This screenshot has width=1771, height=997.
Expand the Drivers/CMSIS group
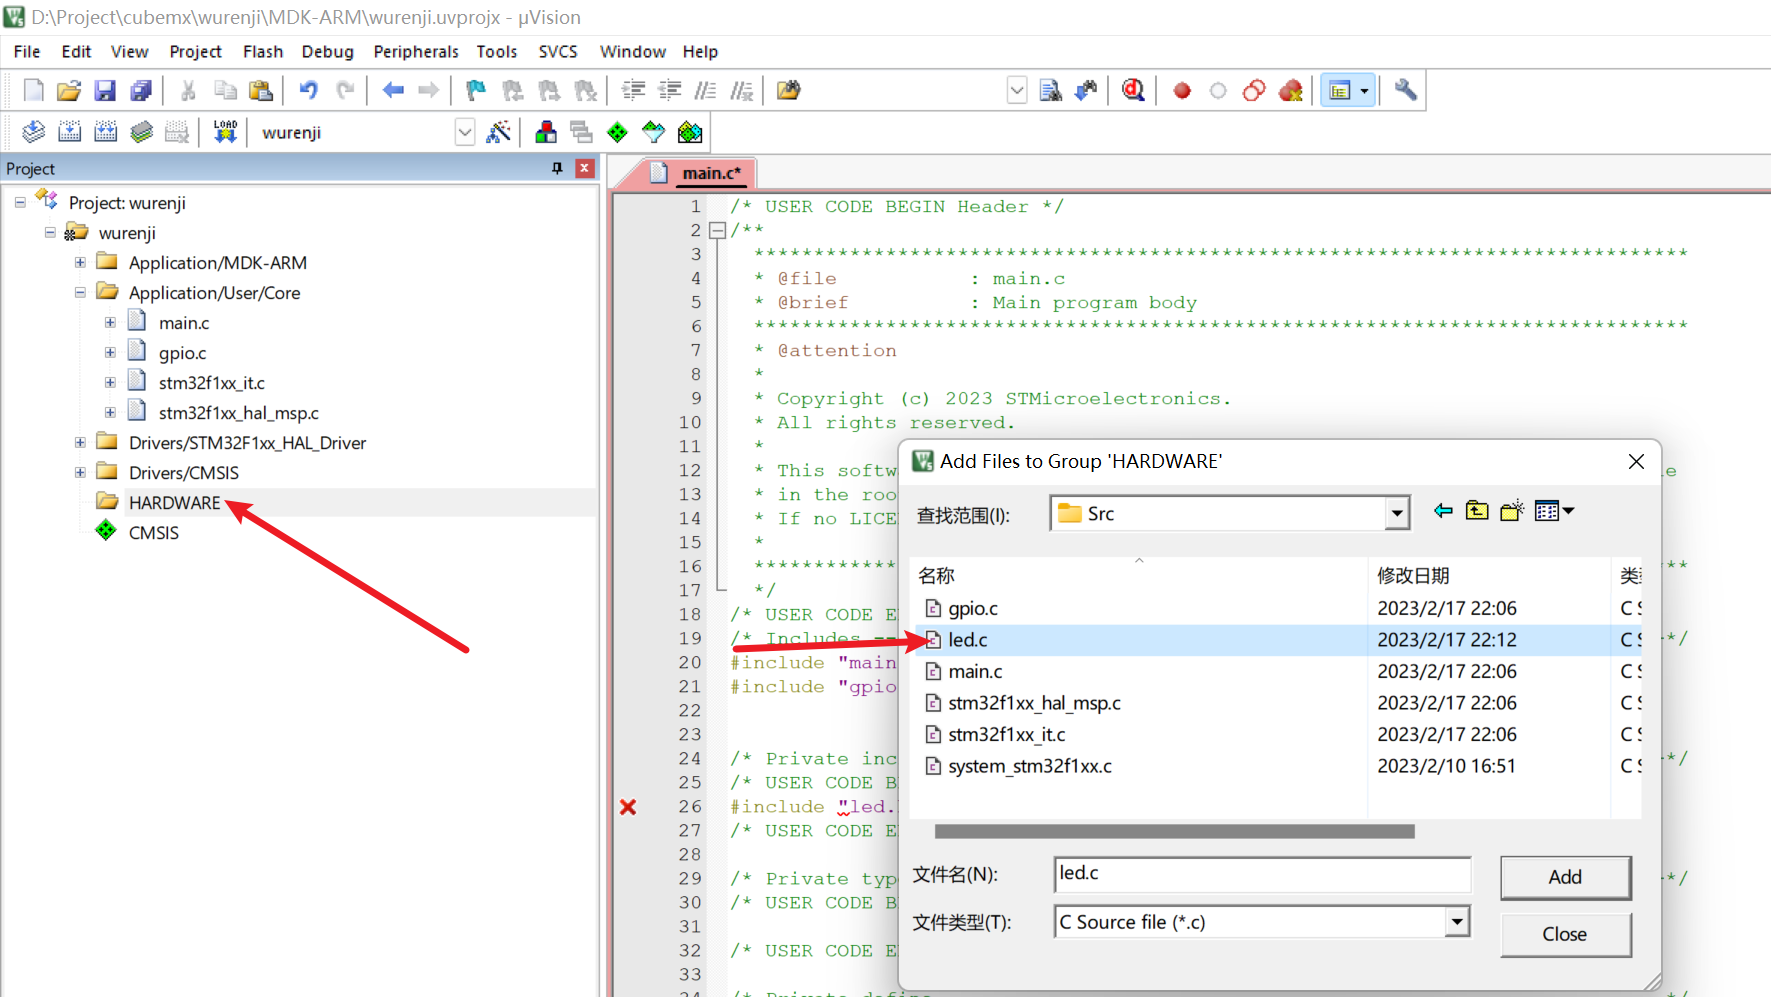[80, 472]
